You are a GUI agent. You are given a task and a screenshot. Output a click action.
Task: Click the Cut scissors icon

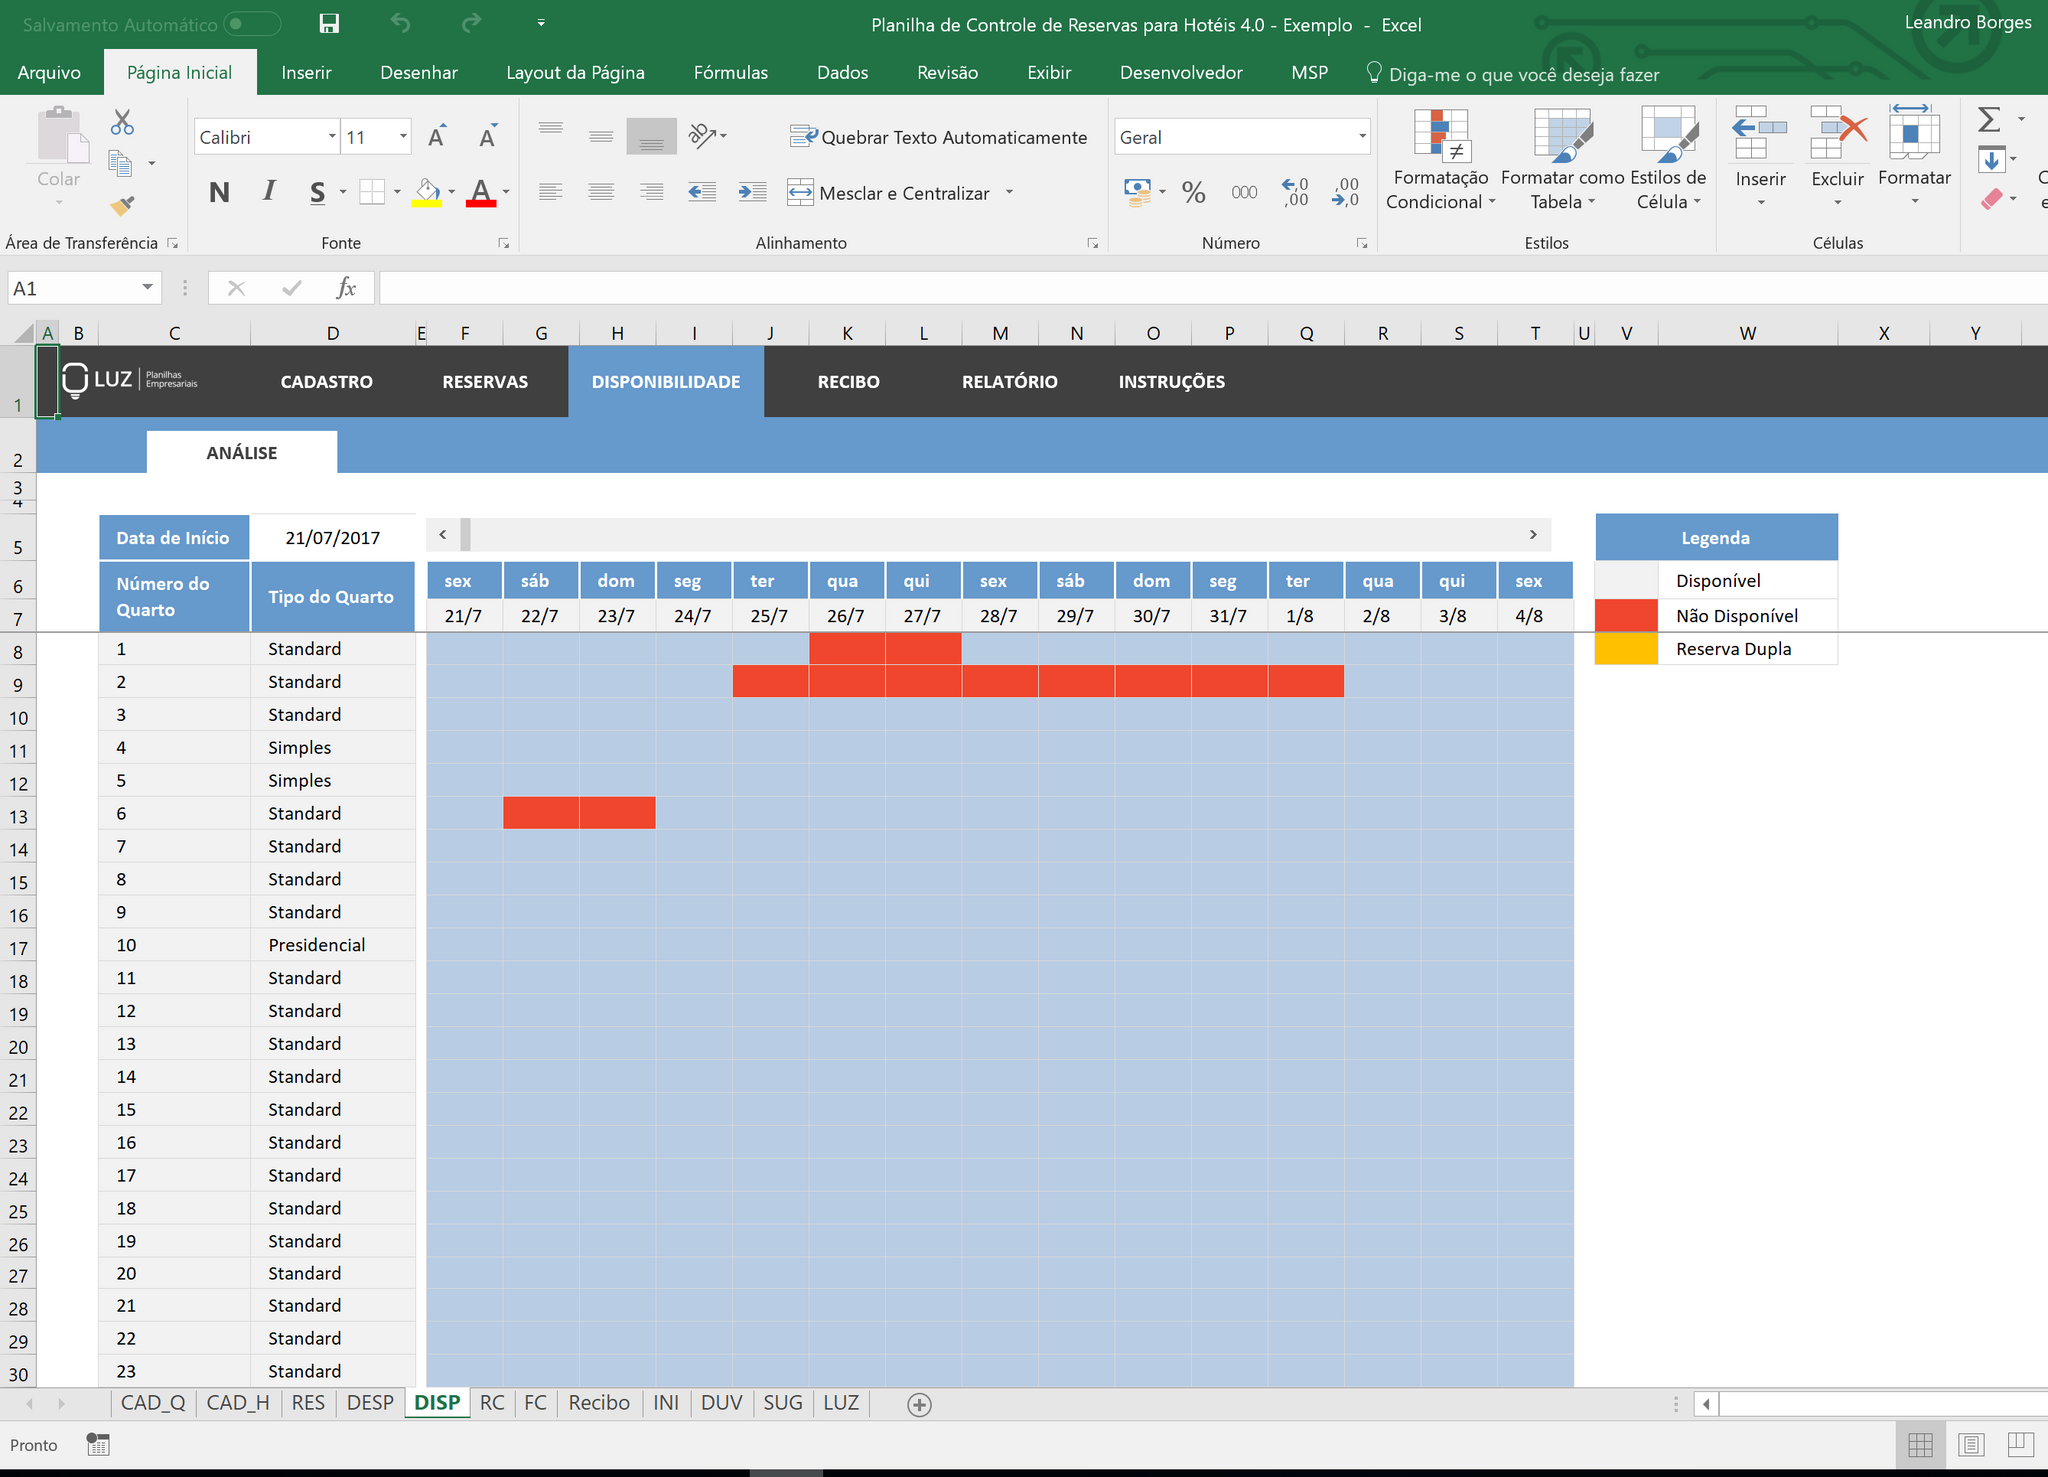point(122,123)
